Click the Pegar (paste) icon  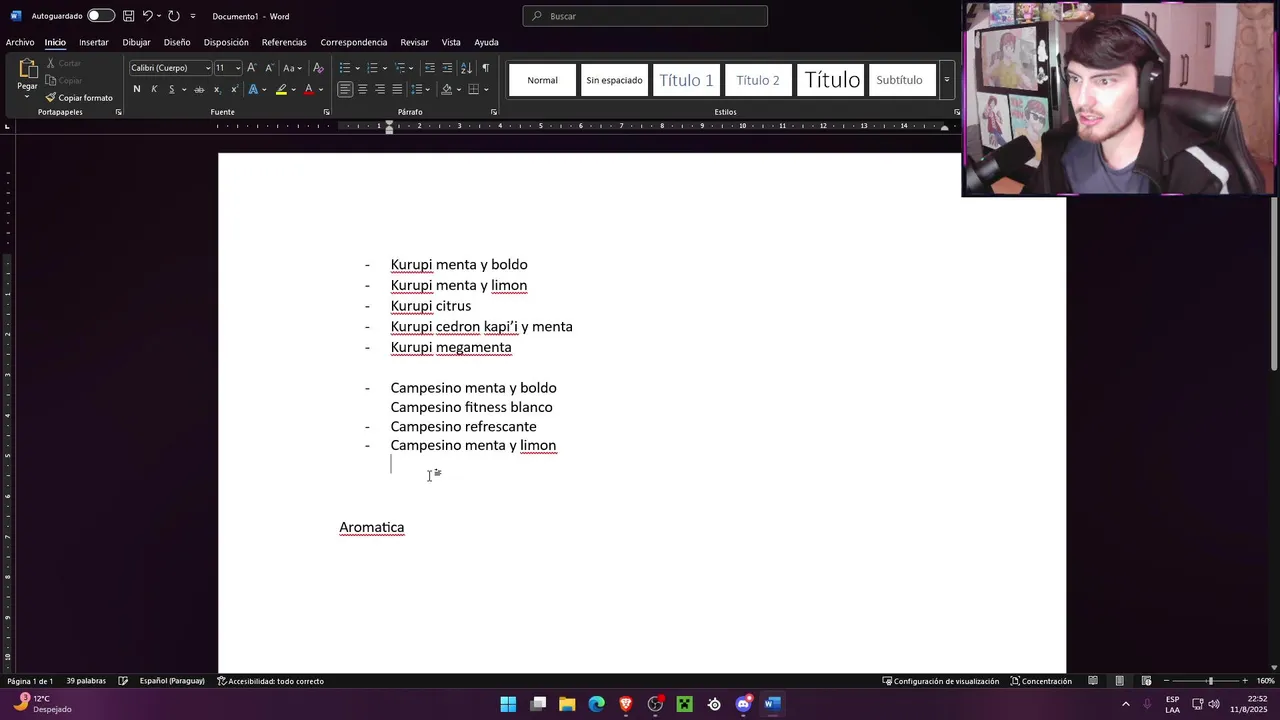click(x=27, y=69)
